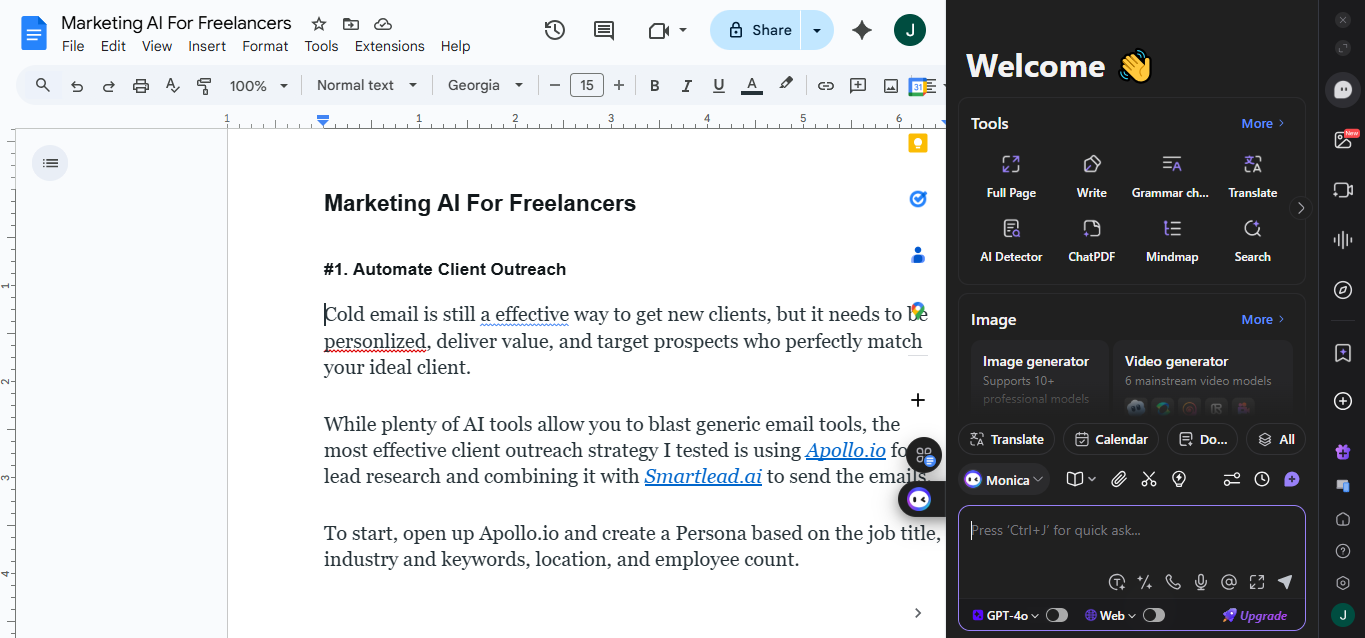The image size is (1365, 638).
Task: Open Monica's AI Detector tool
Action: 1011,240
